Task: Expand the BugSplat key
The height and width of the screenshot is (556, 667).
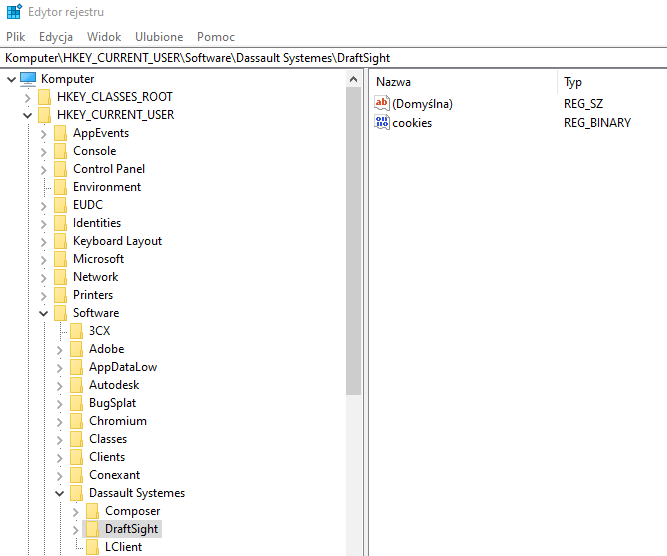Action: point(60,404)
